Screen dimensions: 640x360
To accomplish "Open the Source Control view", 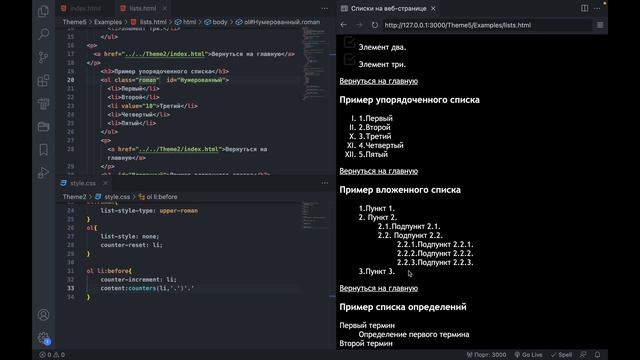I will coord(43,57).
